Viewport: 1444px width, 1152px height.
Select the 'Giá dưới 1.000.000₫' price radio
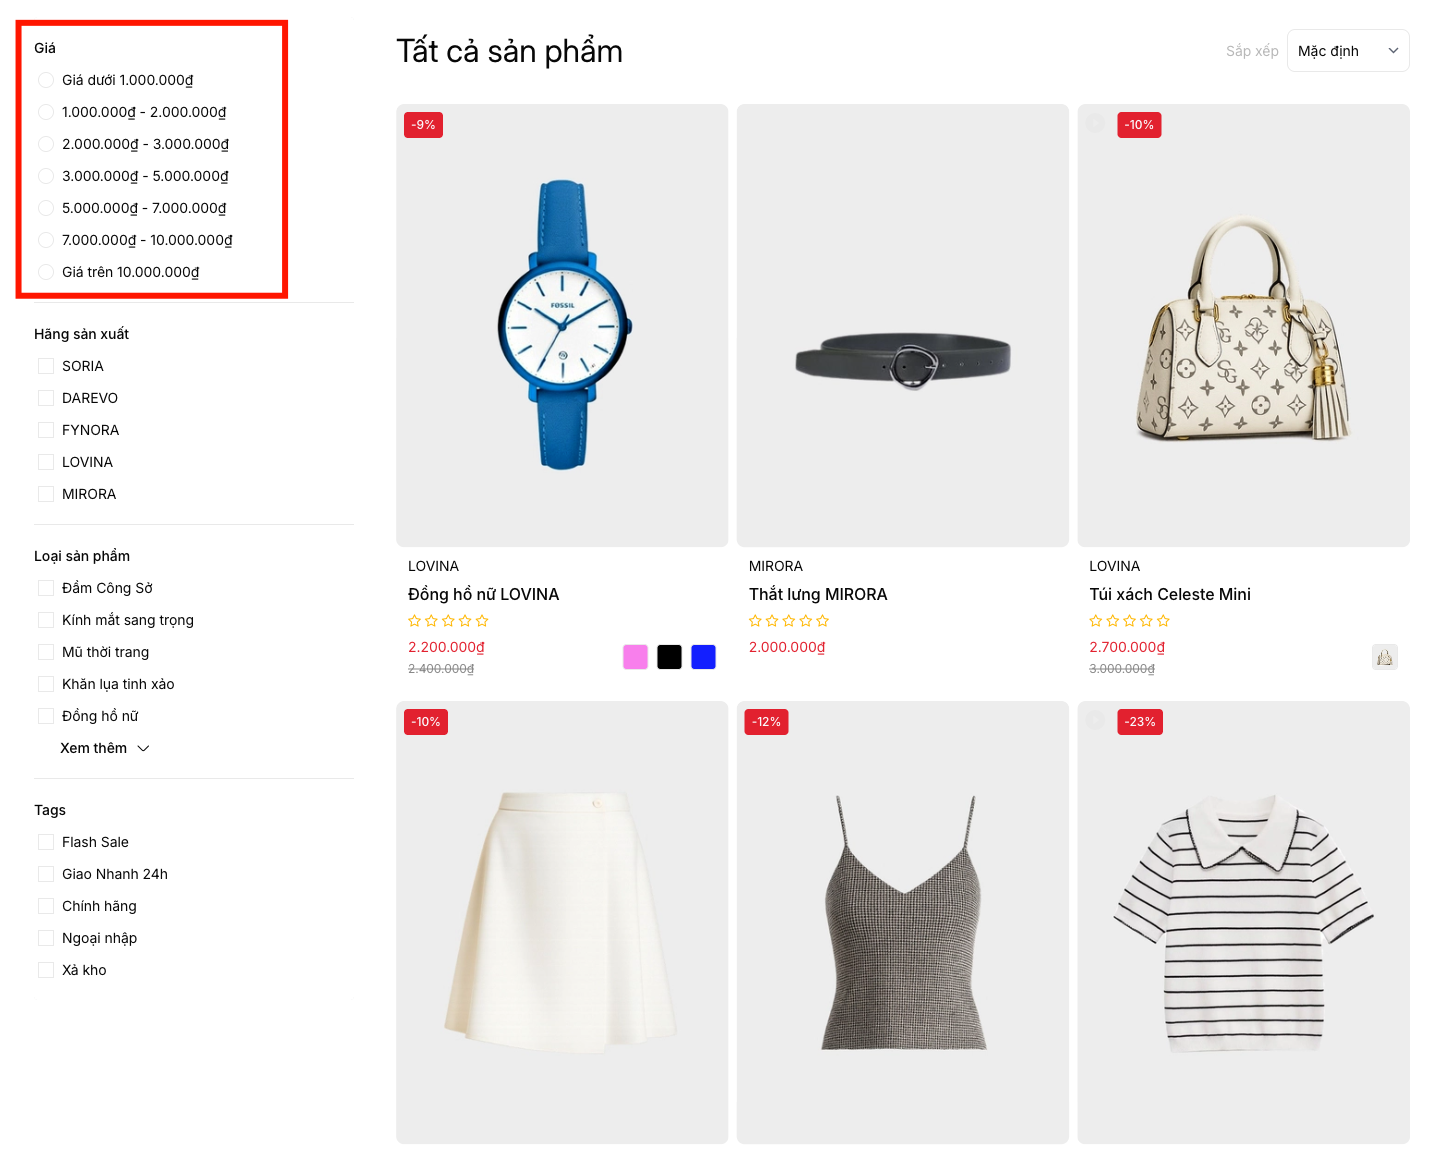(x=46, y=80)
